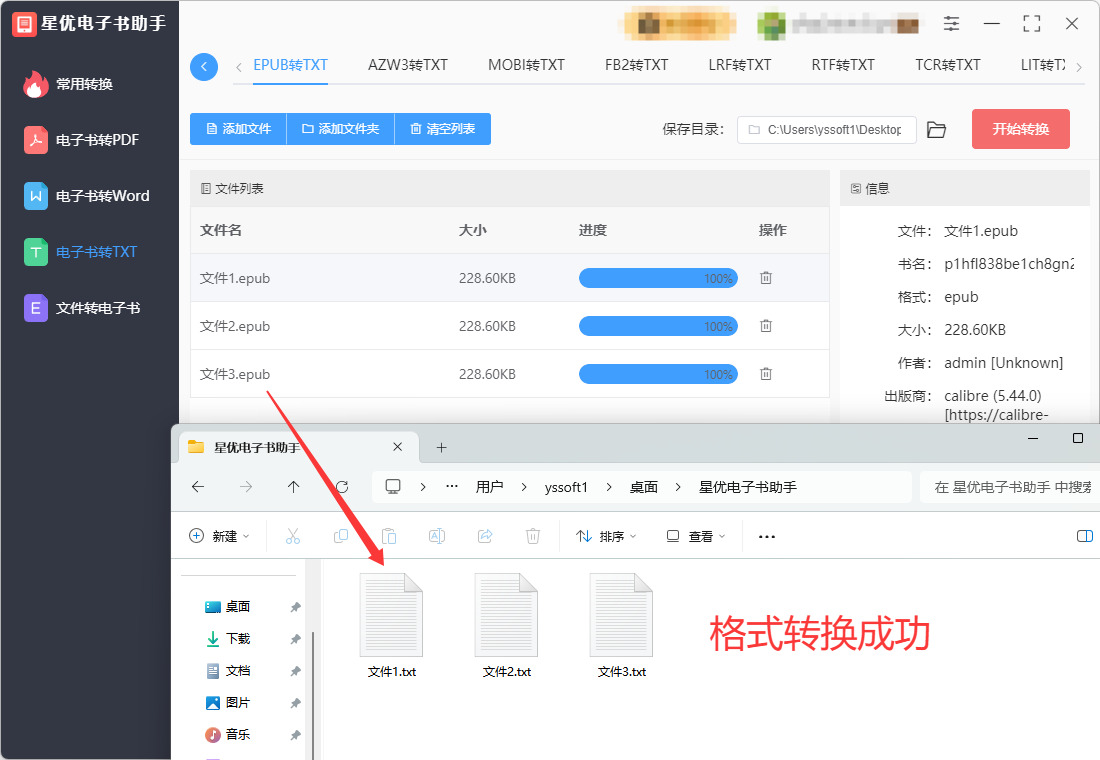
Task: Click the Paste icon in Explorer toolbar
Action: coord(389,536)
